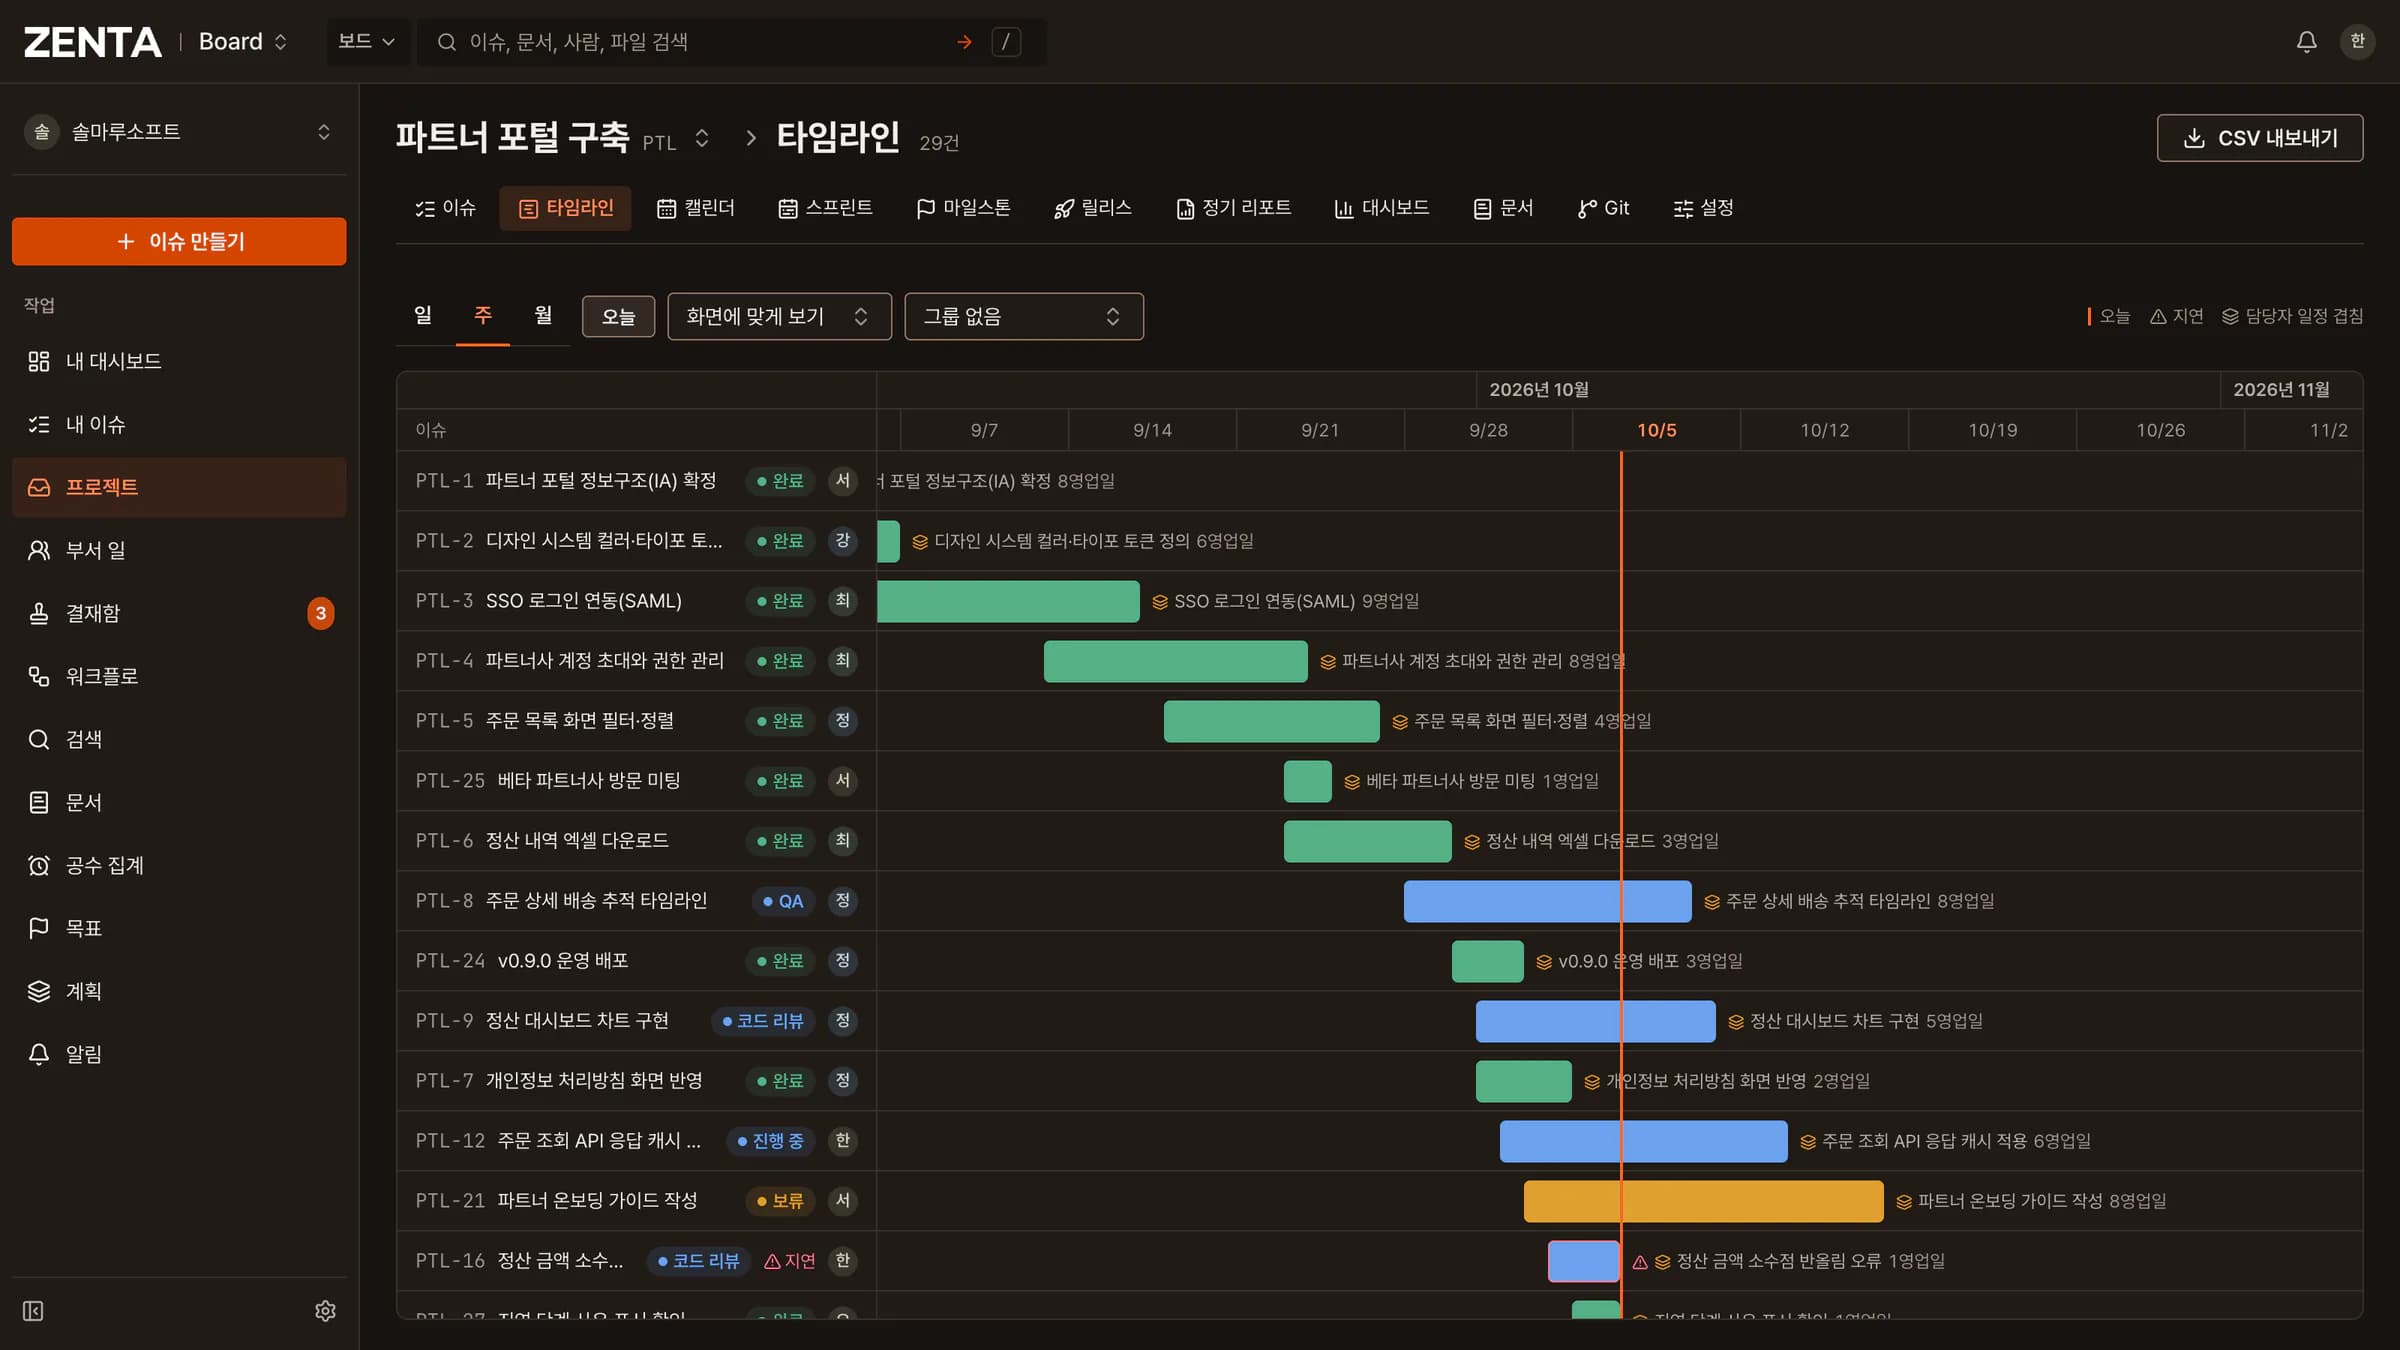Open 공수 집계 in sidebar
Screen dimensions: 2400x1350
click(x=179, y=865)
